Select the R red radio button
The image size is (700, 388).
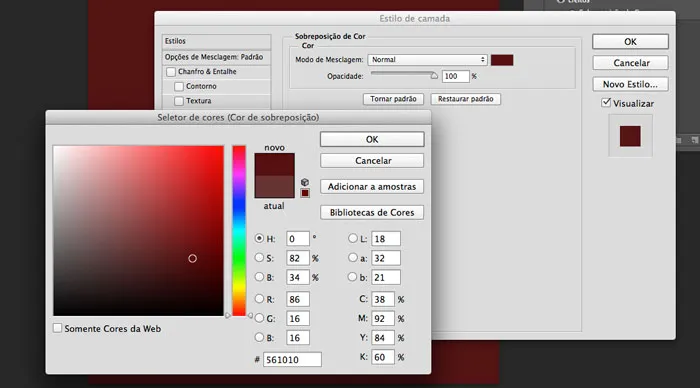(x=259, y=299)
